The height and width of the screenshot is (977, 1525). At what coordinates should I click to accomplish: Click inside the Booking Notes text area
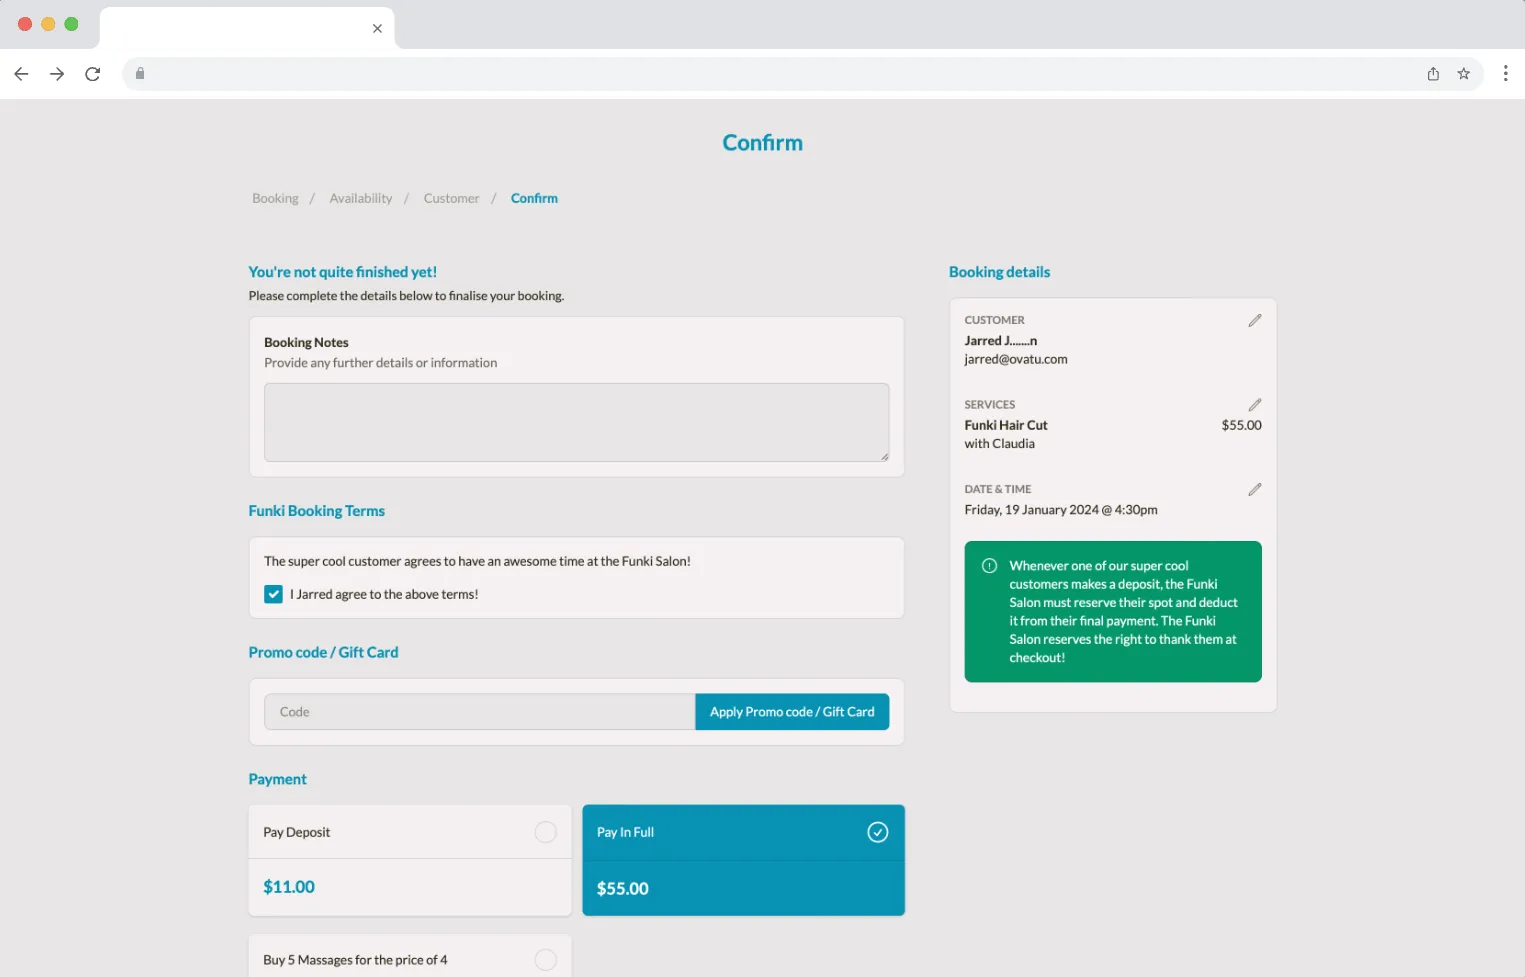pos(576,421)
